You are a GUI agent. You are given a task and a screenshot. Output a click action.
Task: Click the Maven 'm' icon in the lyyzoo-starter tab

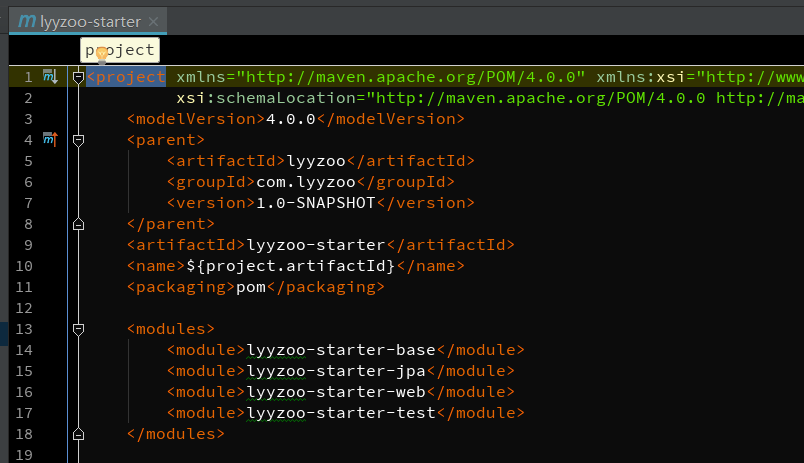27,21
